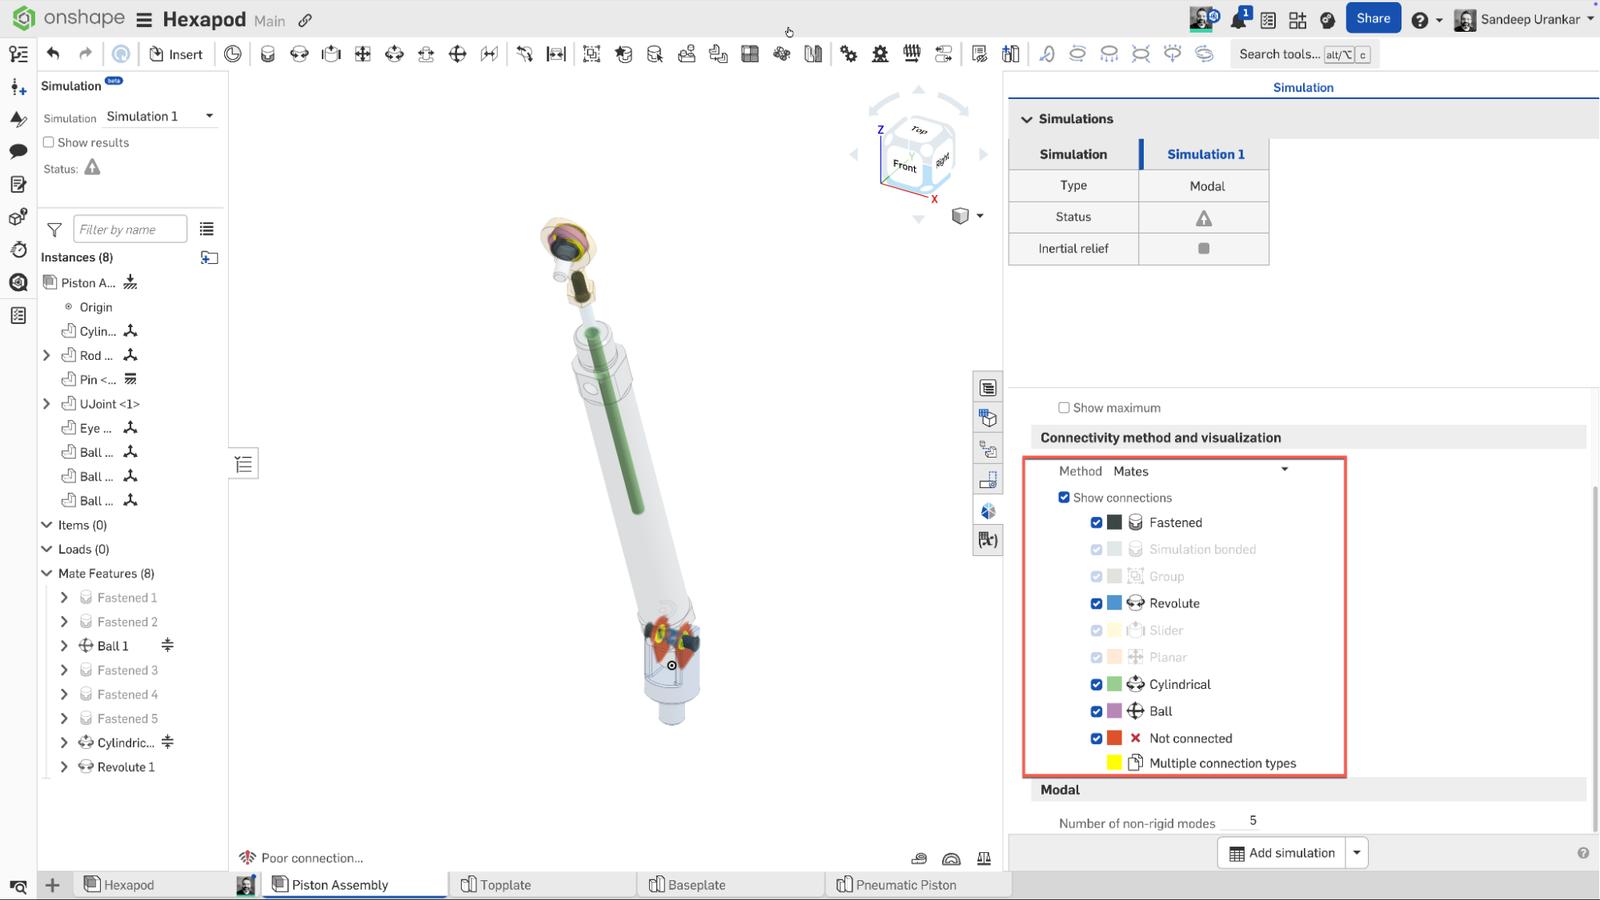Click the Add simulation button
This screenshot has width=1600, height=900.
tap(1280, 852)
